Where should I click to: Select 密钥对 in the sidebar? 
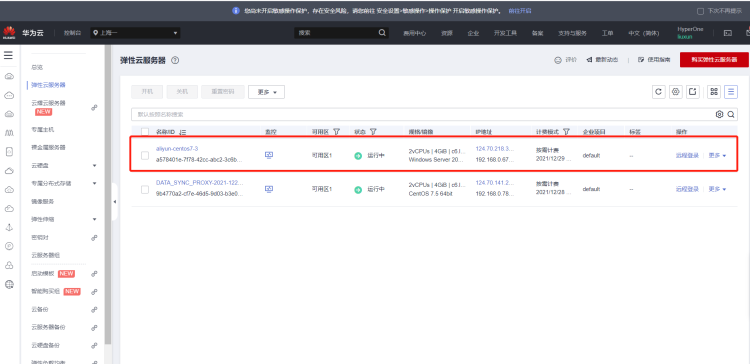(40, 238)
